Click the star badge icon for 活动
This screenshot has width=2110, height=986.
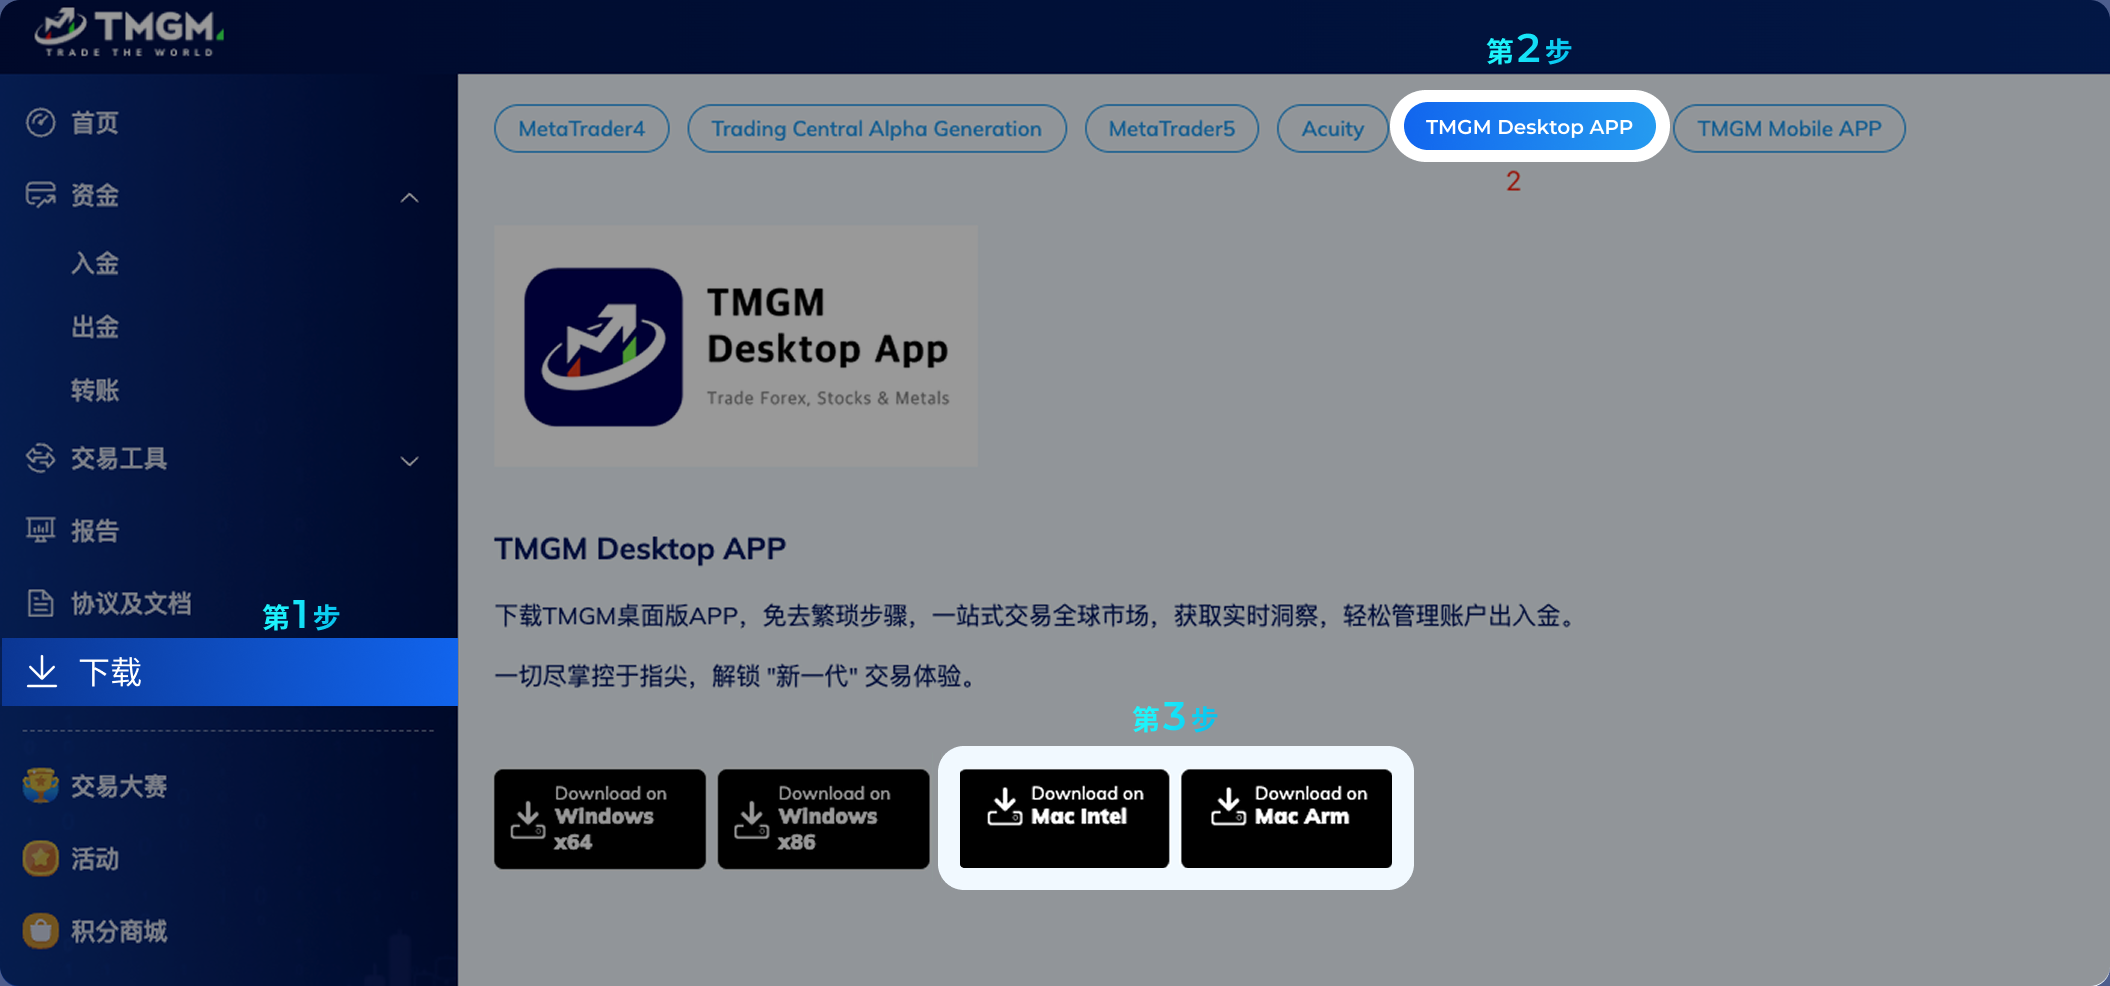pyautogui.click(x=41, y=858)
